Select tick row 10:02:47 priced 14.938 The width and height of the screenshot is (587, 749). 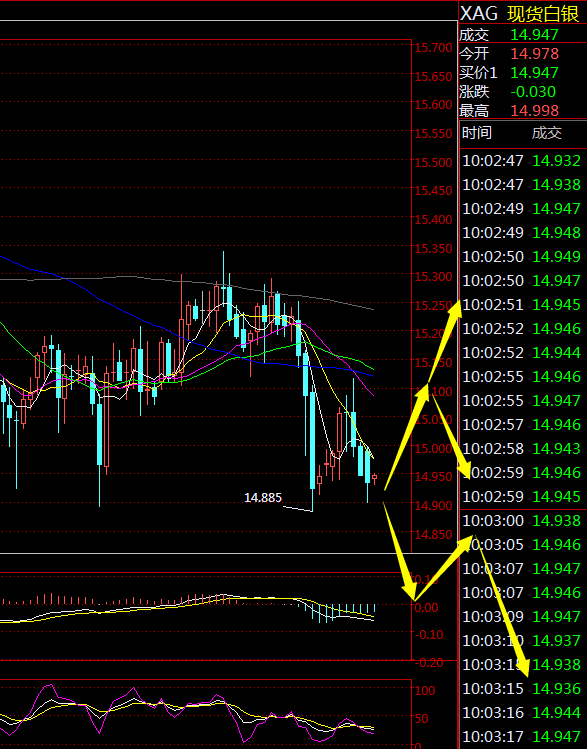pos(522,185)
